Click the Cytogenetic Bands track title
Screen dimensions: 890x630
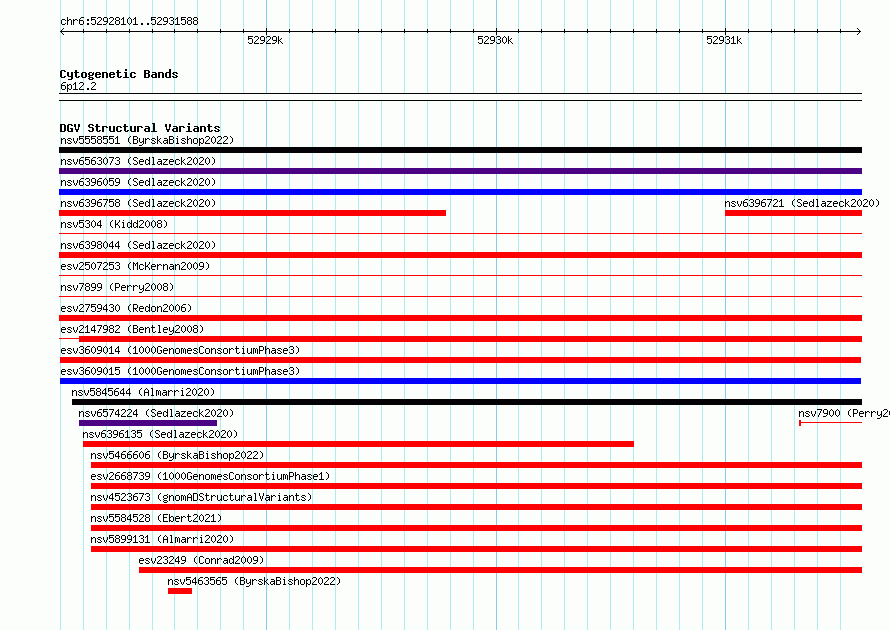119,74
